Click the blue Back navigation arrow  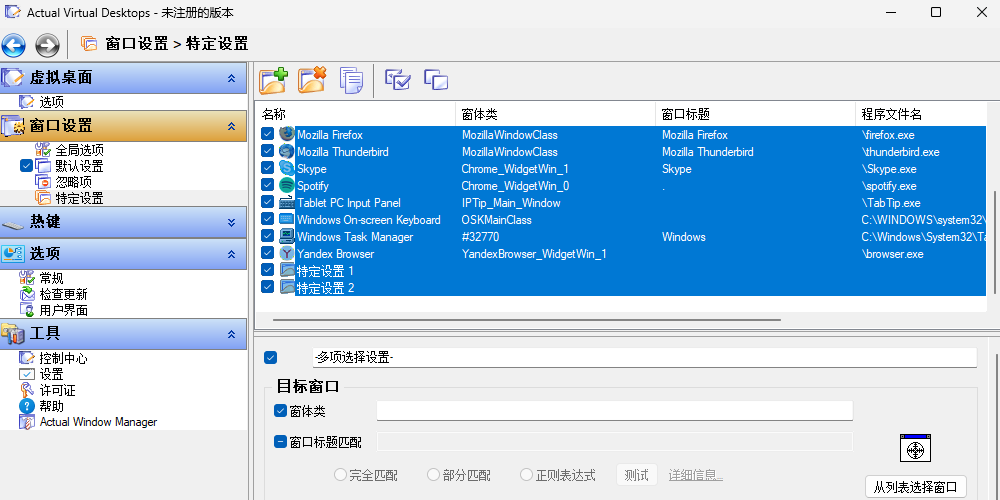[13, 45]
